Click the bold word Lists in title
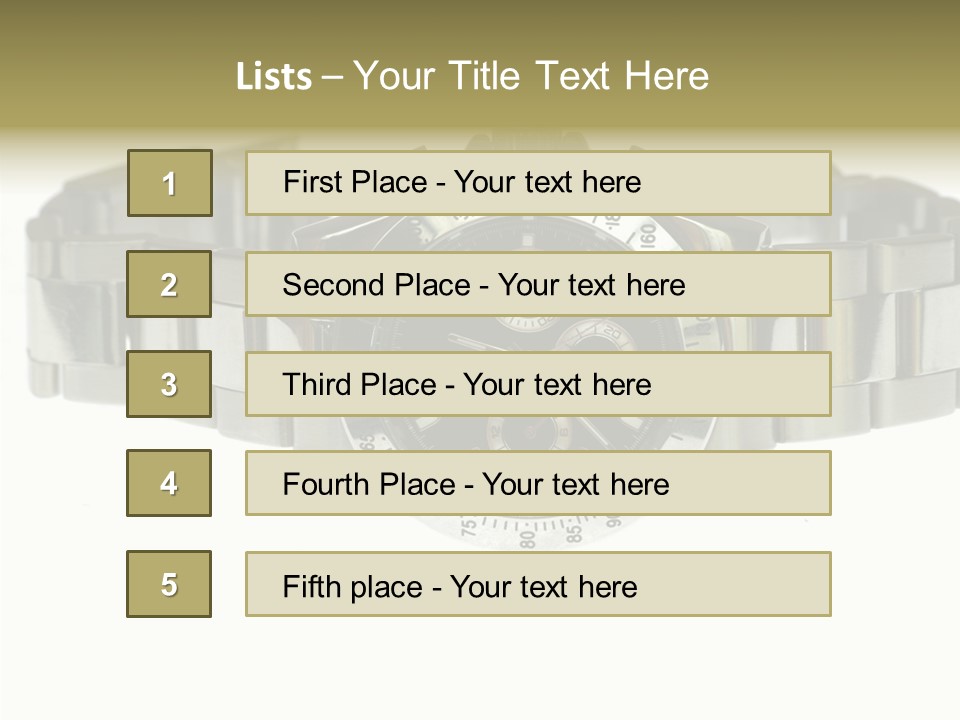Viewport: 960px width, 720px height. [274, 77]
